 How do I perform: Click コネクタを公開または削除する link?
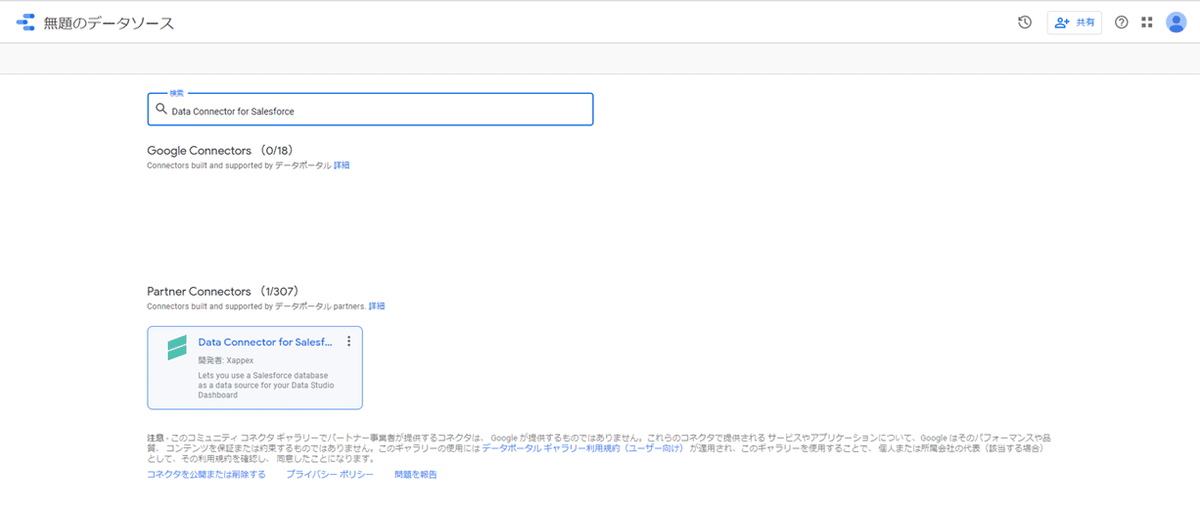tap(206, 474)
